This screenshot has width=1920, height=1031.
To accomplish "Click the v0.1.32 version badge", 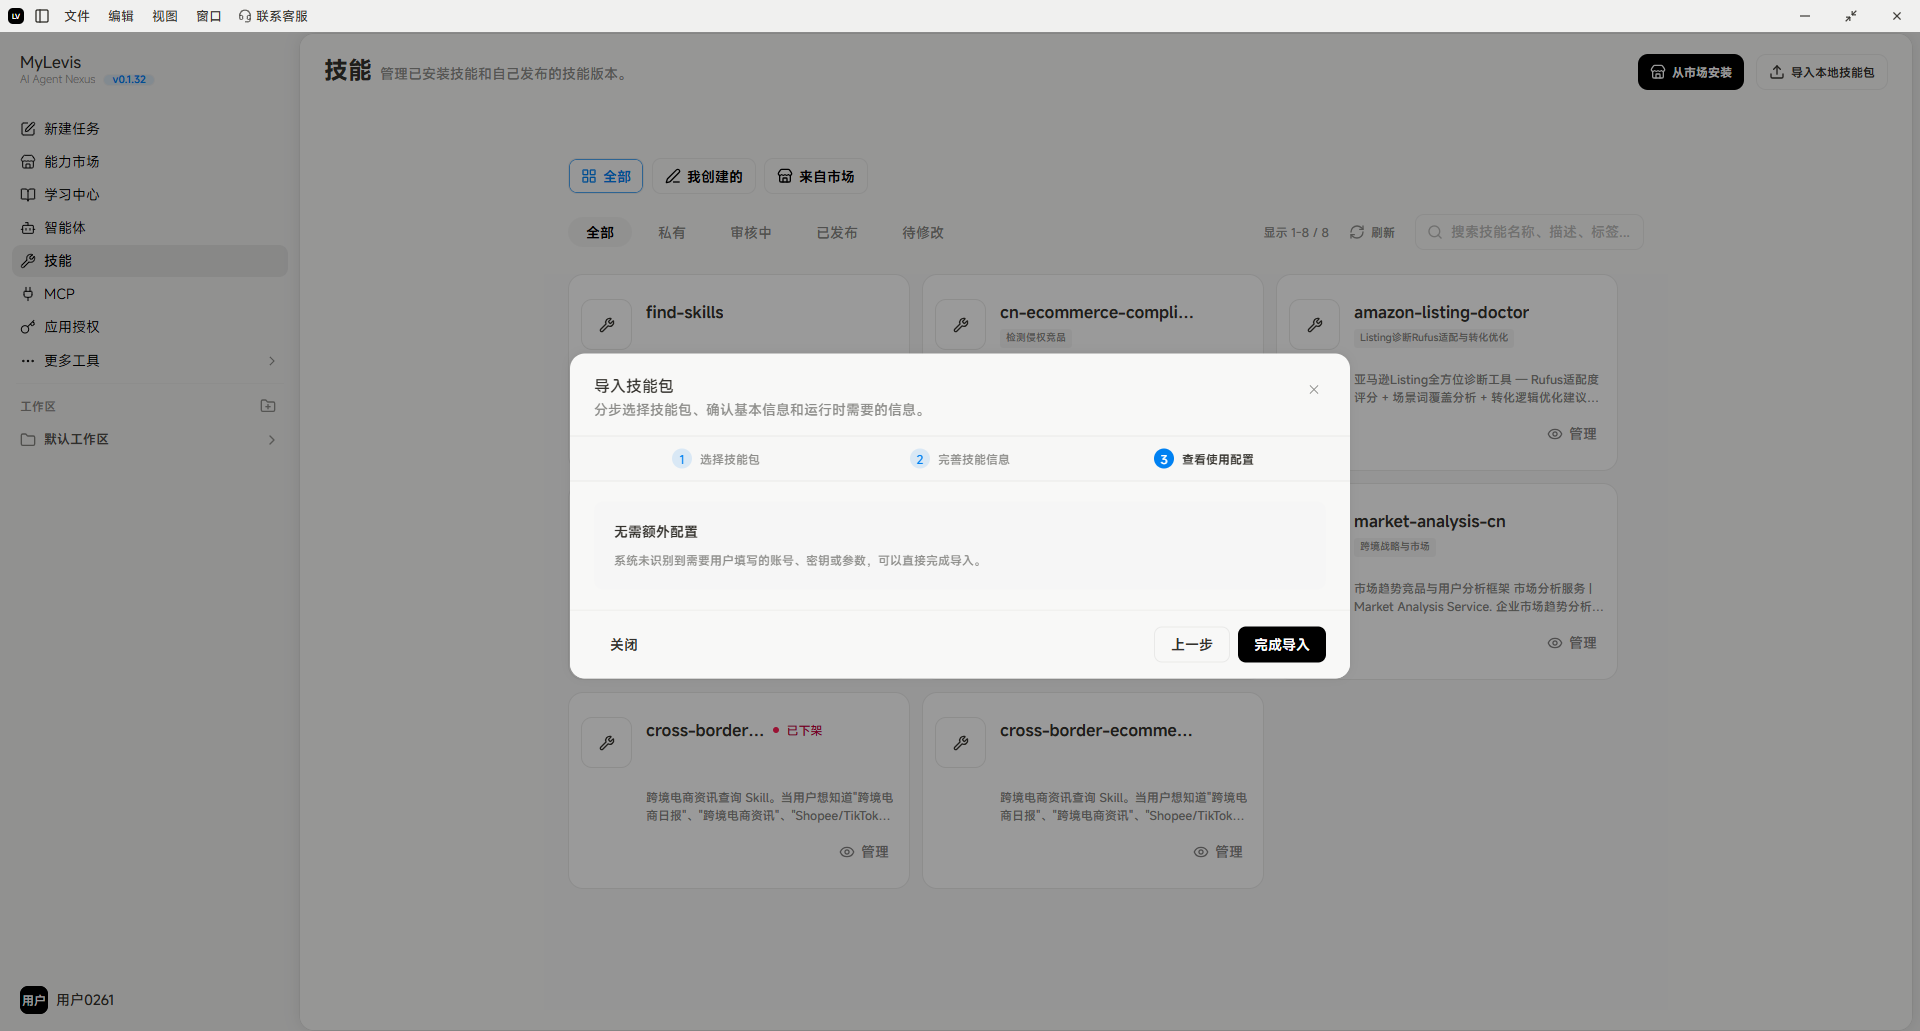I will (x=129, y=79).
